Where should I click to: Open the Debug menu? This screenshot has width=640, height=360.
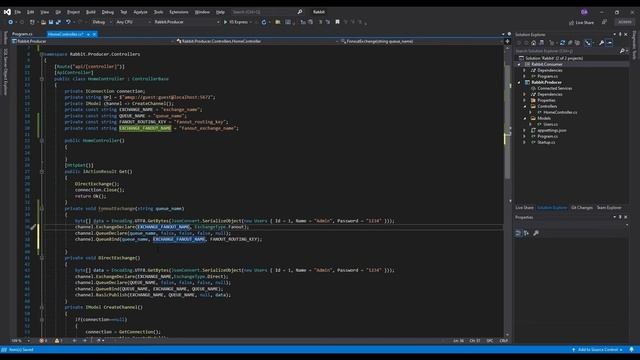pyautogui.click(x=108, y=12)
